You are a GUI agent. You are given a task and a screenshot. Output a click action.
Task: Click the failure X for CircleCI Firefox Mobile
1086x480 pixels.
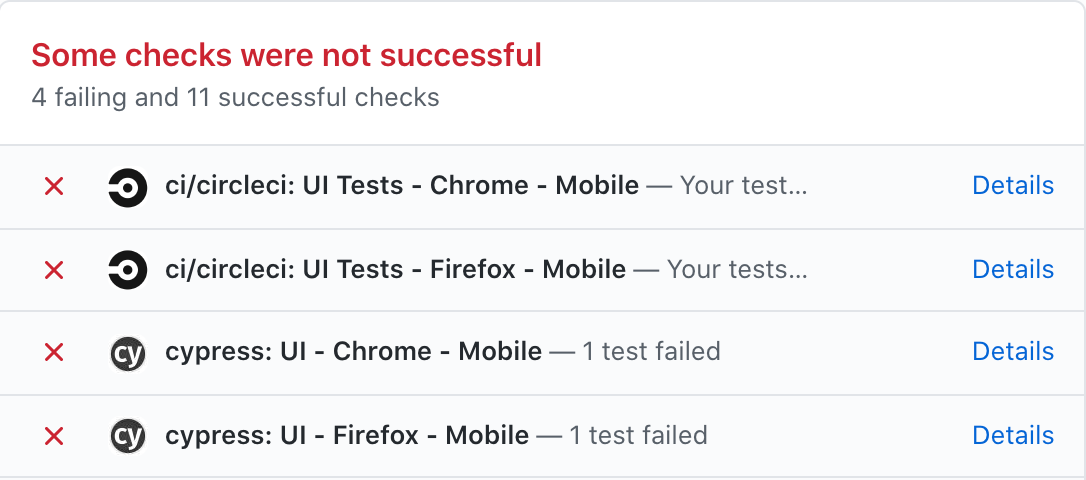point(54,270)
